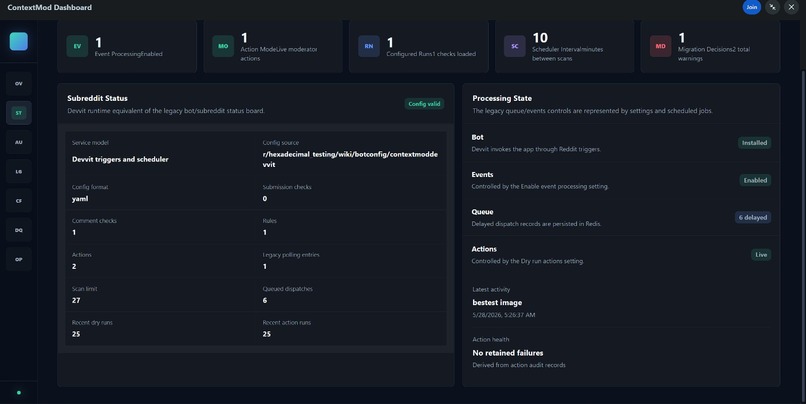Click the Queued dispatches value 6
This screenshot has height=404, width=806.
(x=265, y=300)
